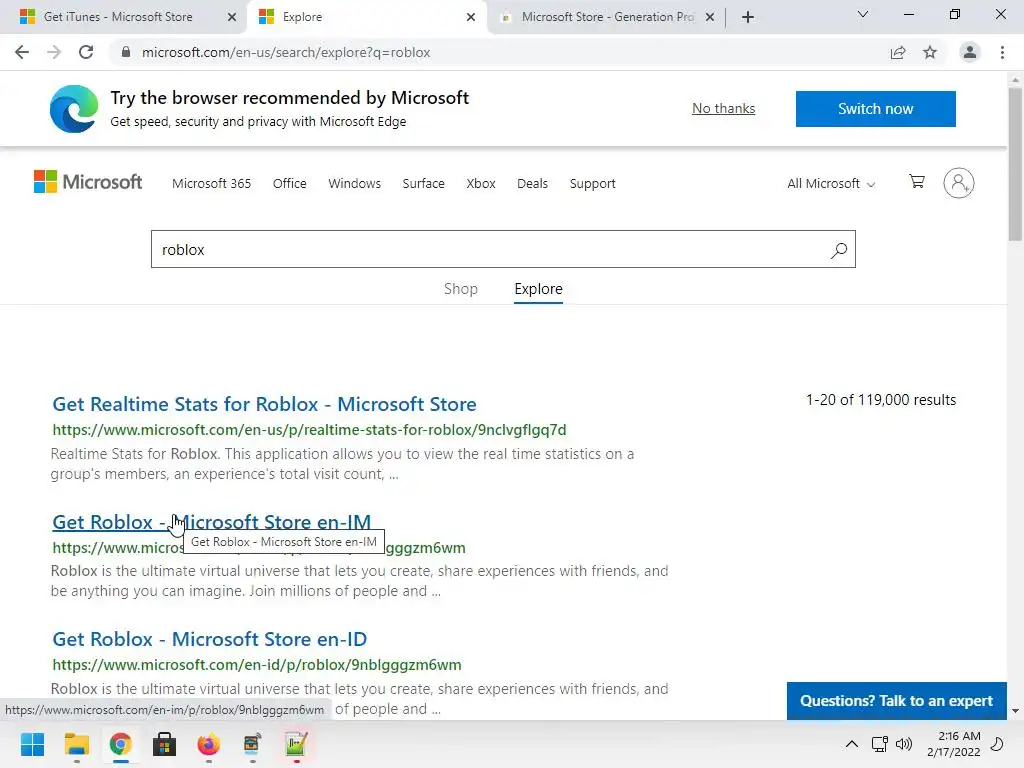Open a new browser tab
Screen dimensions: 1024x768
748,17
